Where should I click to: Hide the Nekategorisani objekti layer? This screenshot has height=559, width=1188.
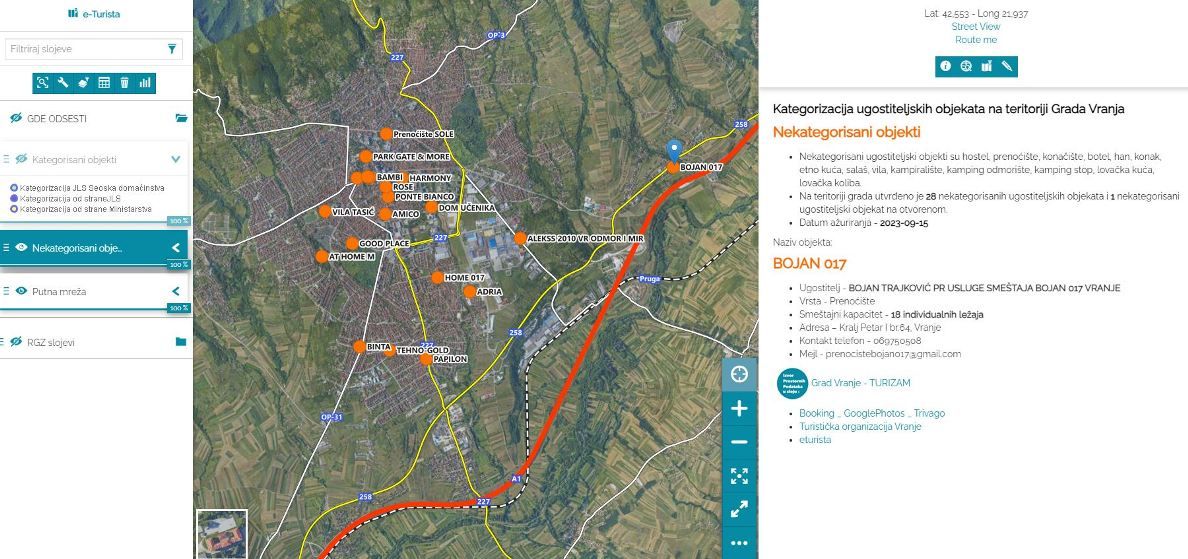click(x=21, y=247)
